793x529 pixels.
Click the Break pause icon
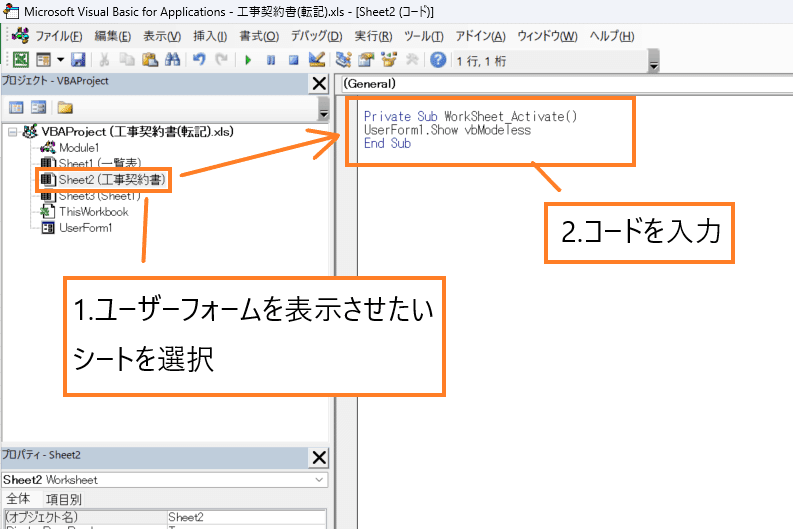point(271,60)
